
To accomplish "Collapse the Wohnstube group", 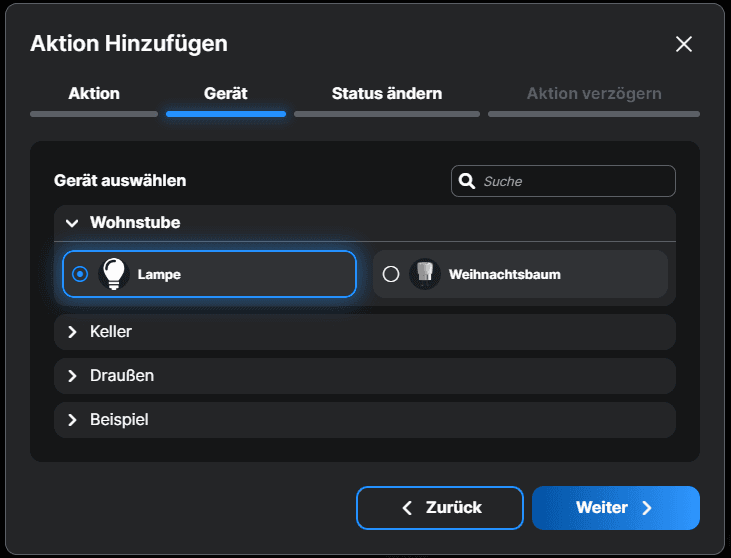I will [x=72, y=223].
